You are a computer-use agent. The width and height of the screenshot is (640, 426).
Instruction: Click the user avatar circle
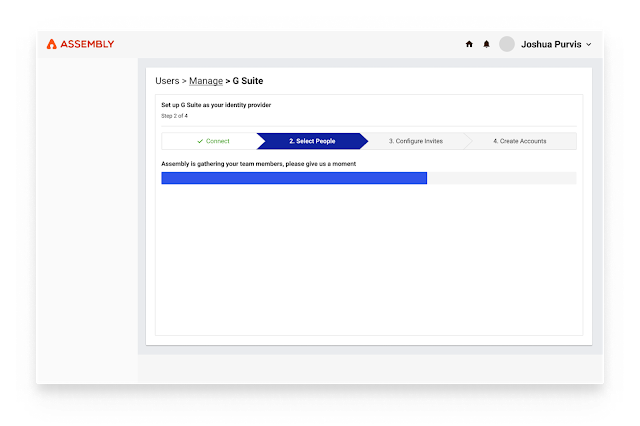507,44
